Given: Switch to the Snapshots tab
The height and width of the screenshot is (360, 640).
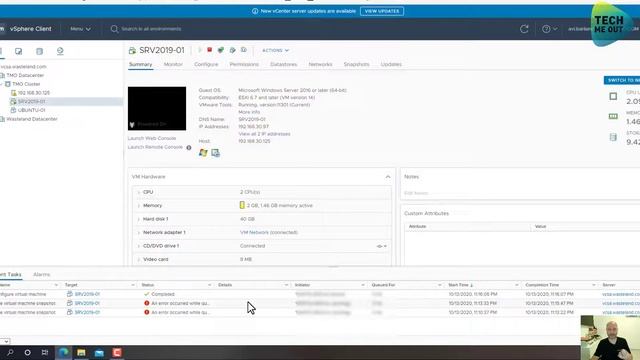Looking at the screenshot, I should point(356,64).
